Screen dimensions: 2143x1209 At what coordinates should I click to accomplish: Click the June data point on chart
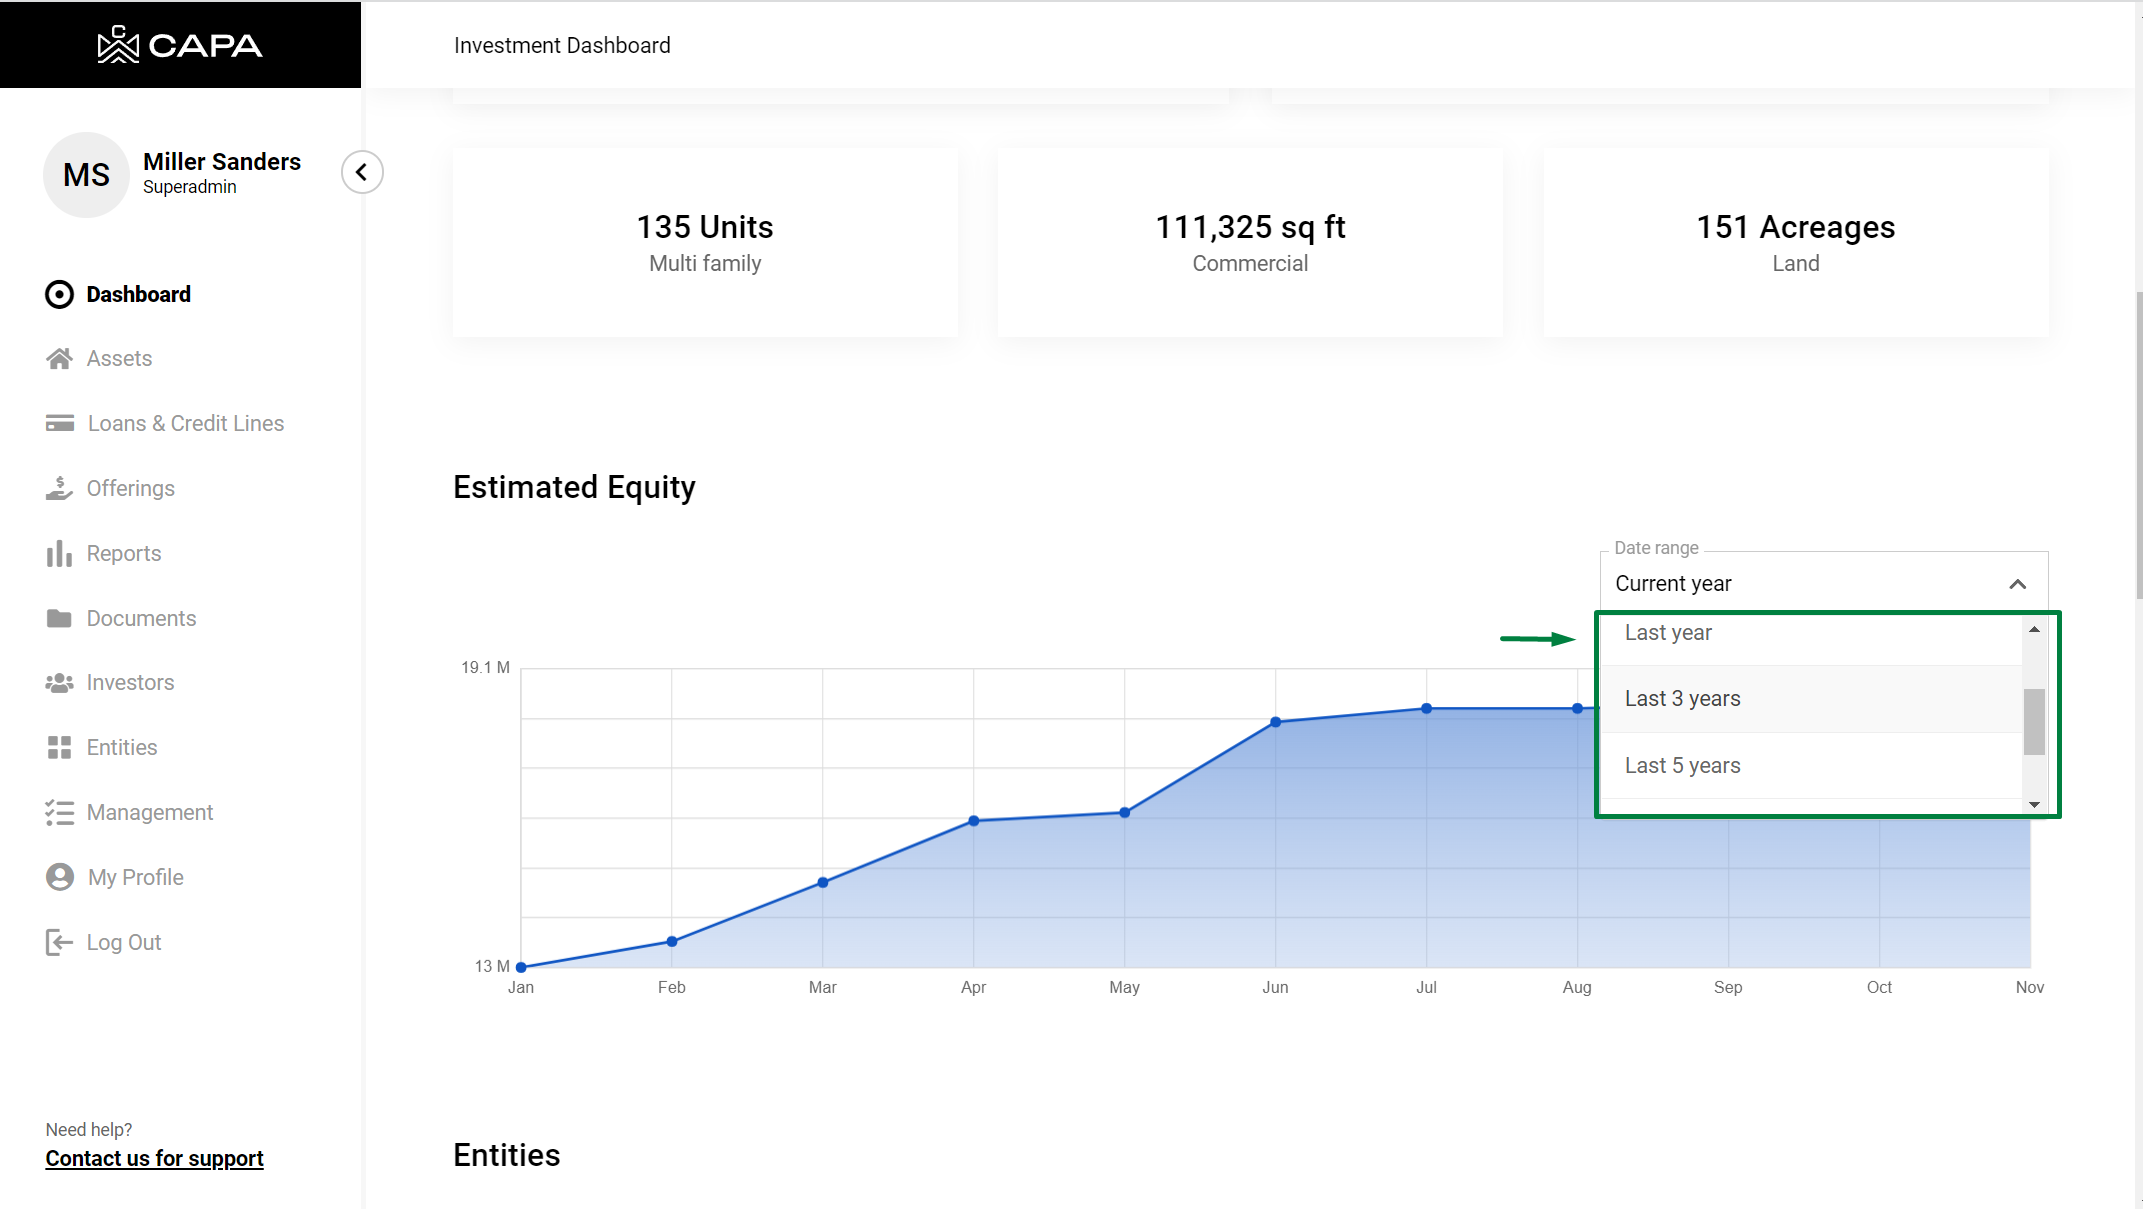pos(1275,722)
